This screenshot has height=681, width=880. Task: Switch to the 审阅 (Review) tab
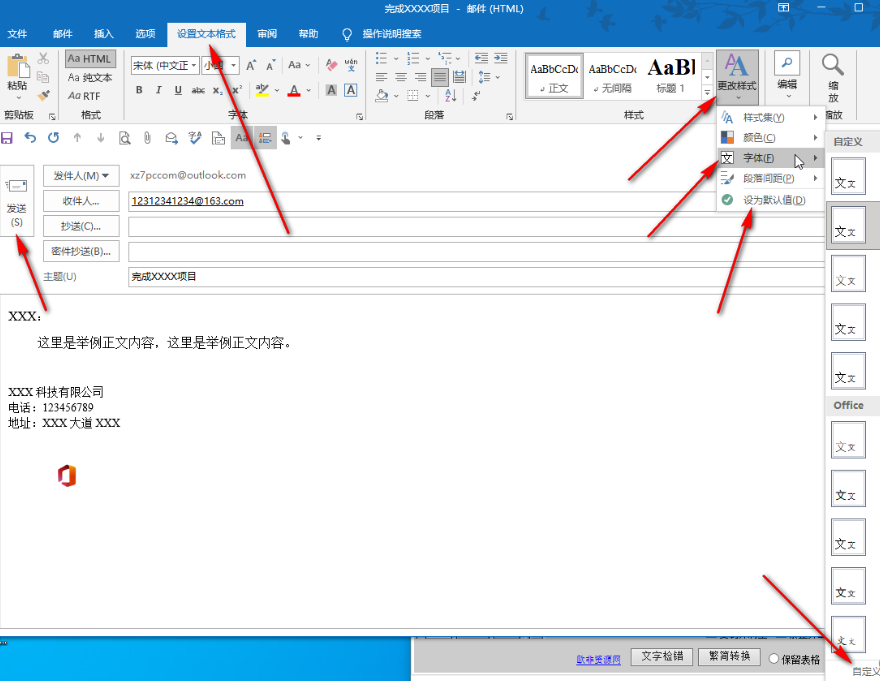tap(267, 34)
